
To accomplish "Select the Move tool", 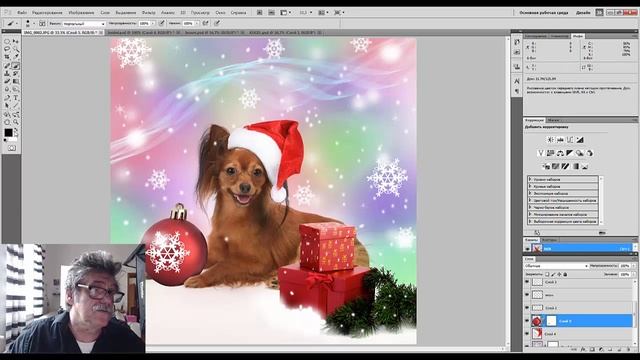I will pyautogui.click(x=16, y=42).
